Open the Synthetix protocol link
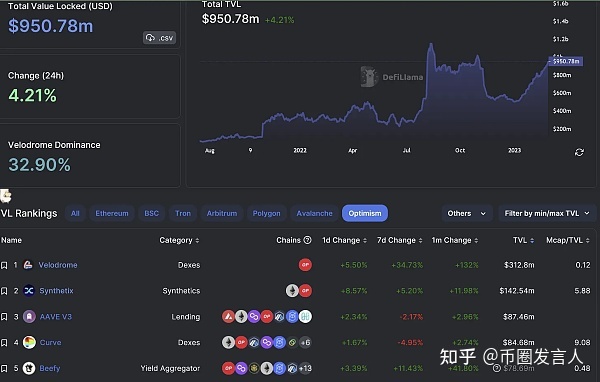The width and height of the screenshot is (600, 382). coord(56,291)
